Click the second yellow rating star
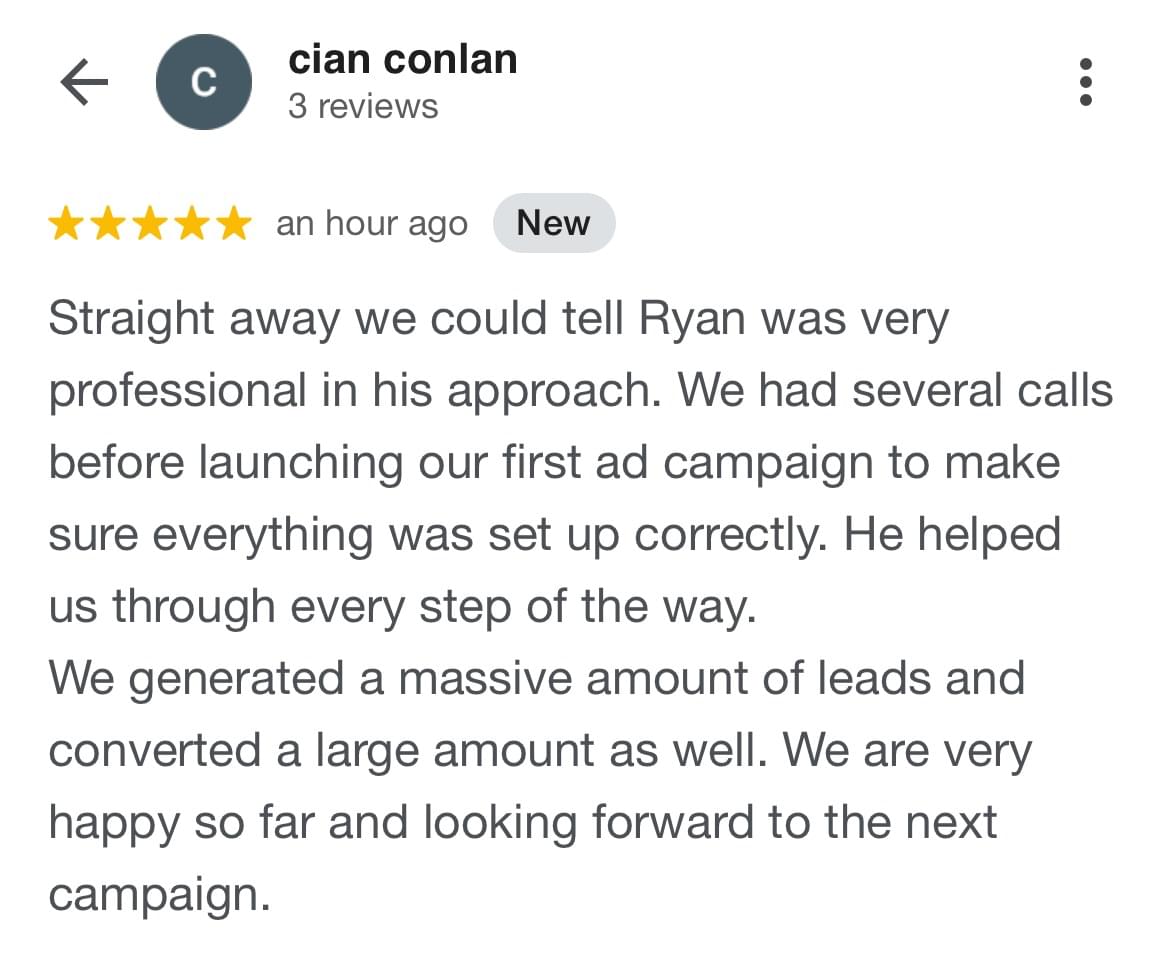Screen dimensions: 1170x958 [x=108, y=224]
